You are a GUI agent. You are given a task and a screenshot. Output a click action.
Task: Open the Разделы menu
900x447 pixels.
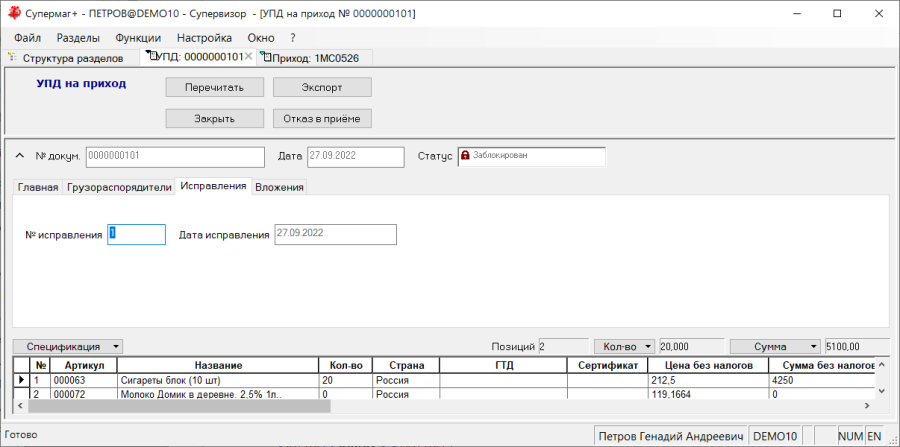coord(78,38)
